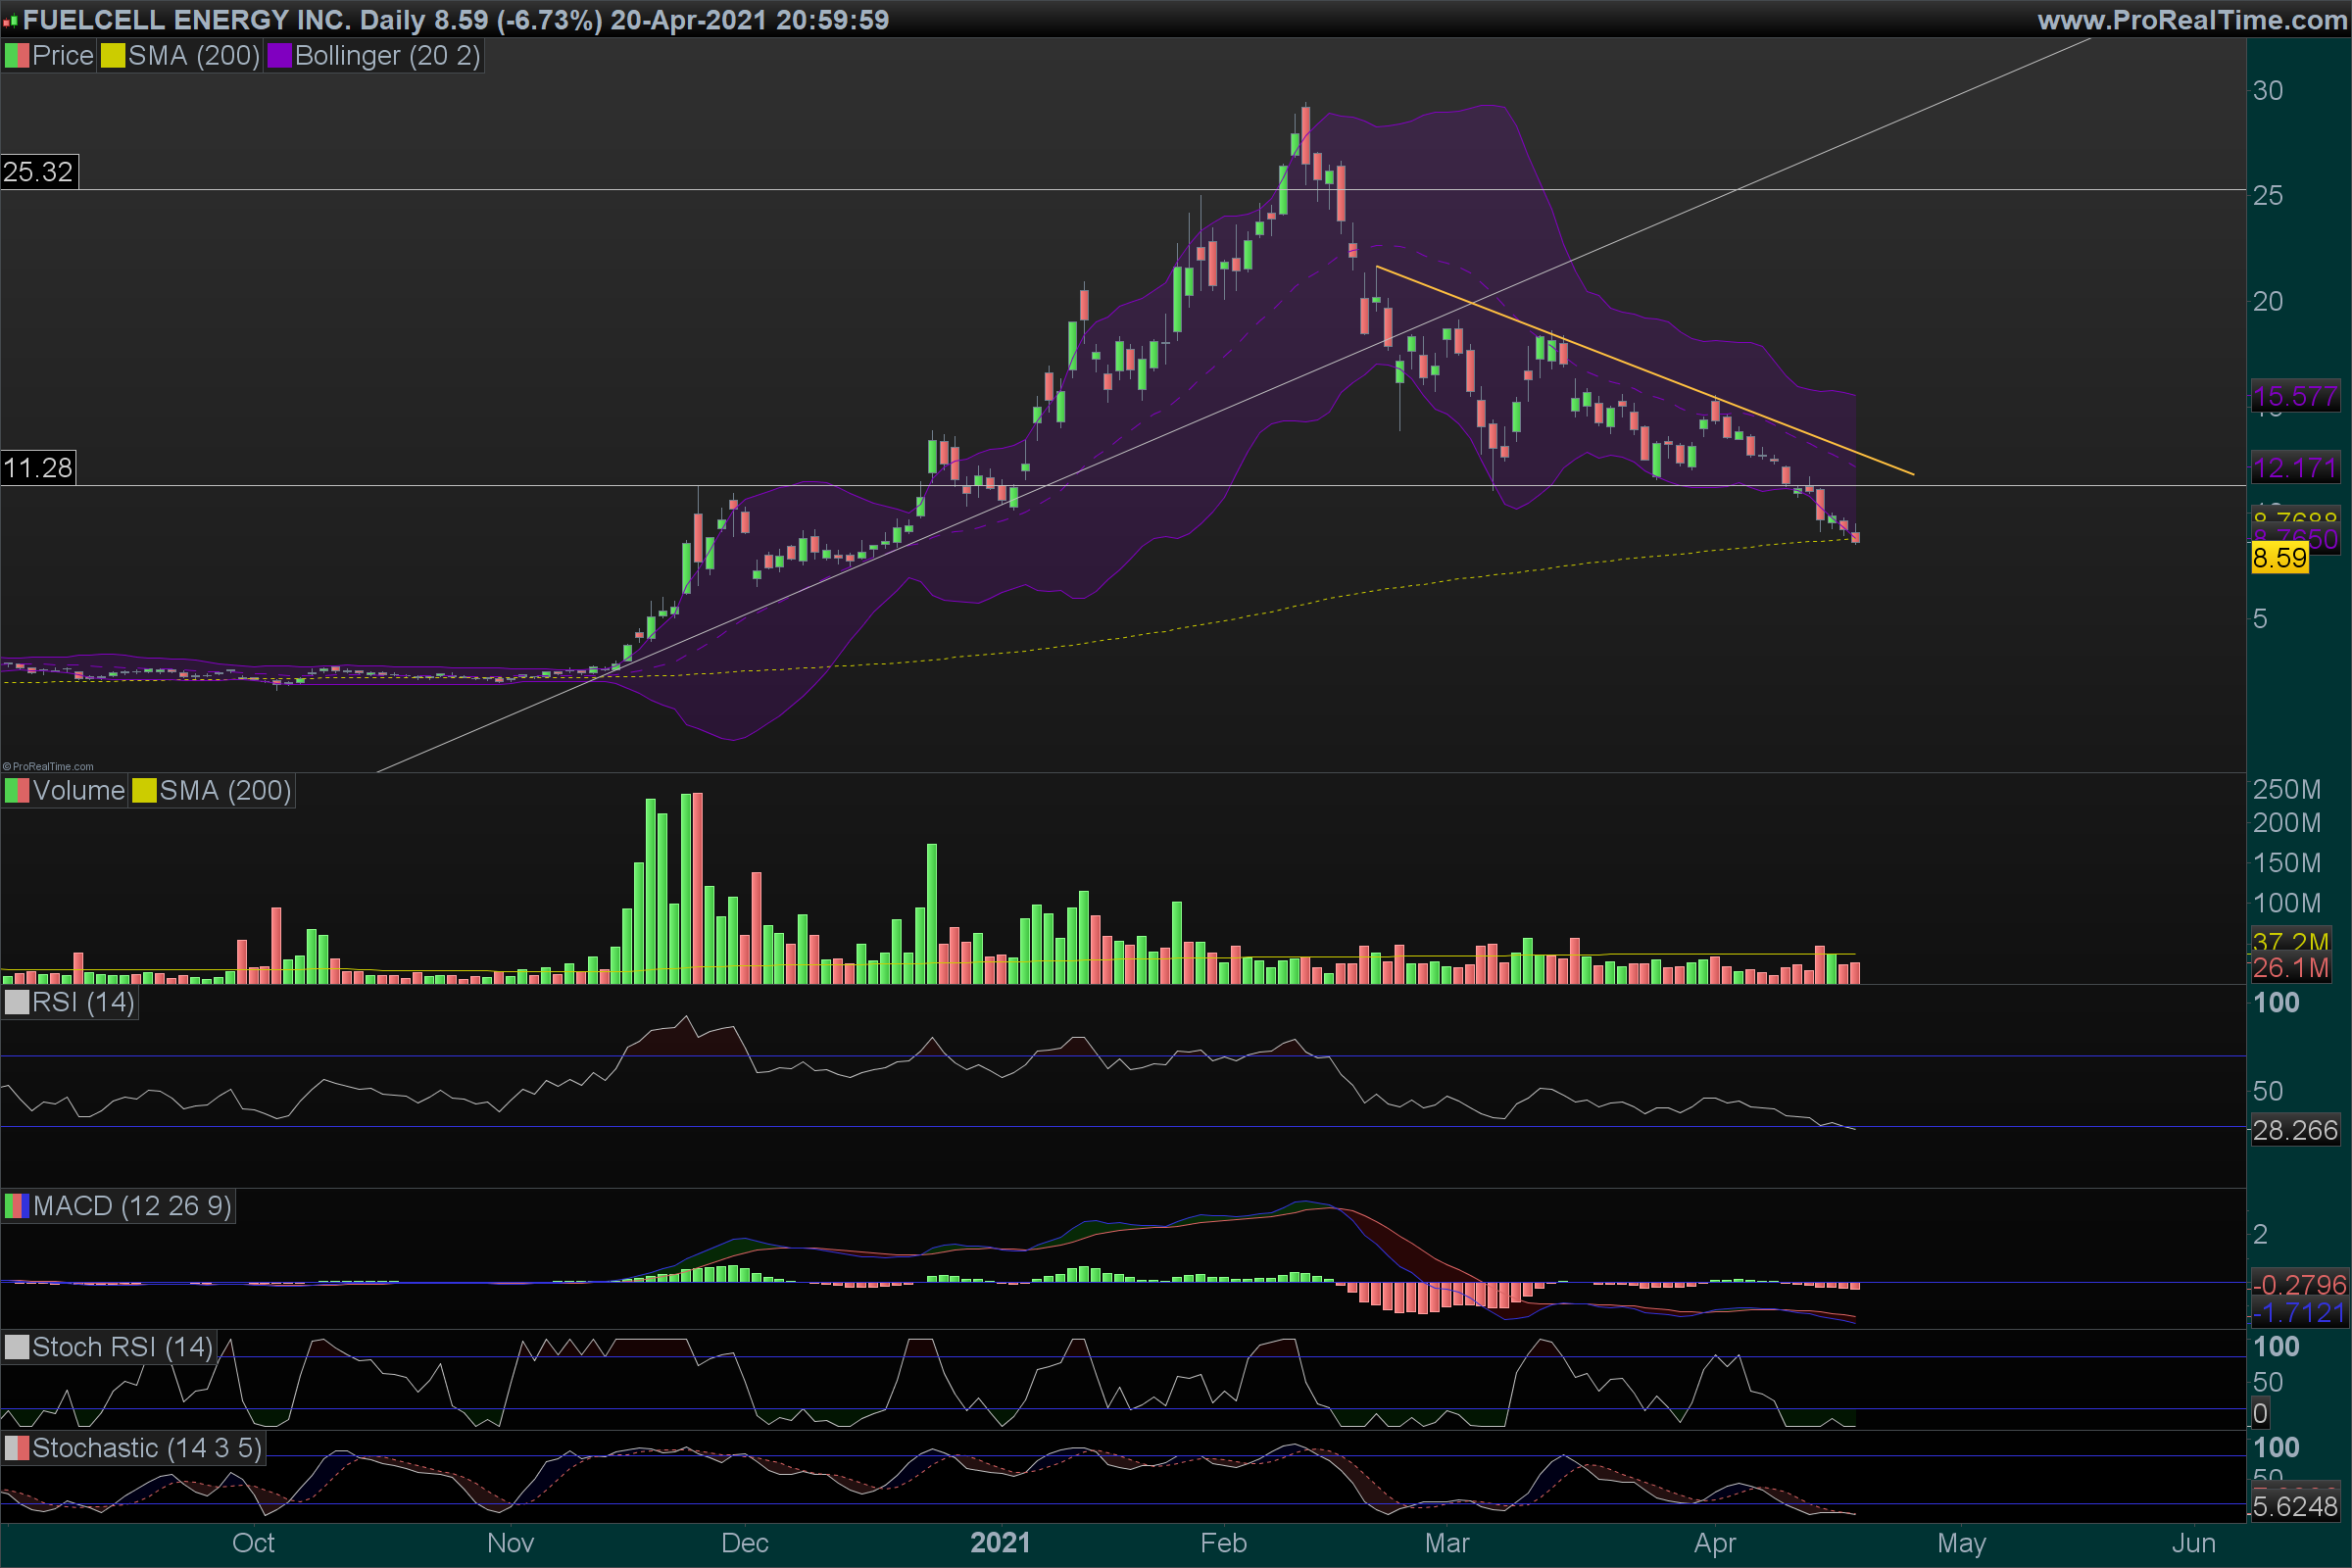This screenshot has height=1568, width=2352.
Task: Click the Stoch RSI (14) indicator icon
Action: click(17, 1347)
